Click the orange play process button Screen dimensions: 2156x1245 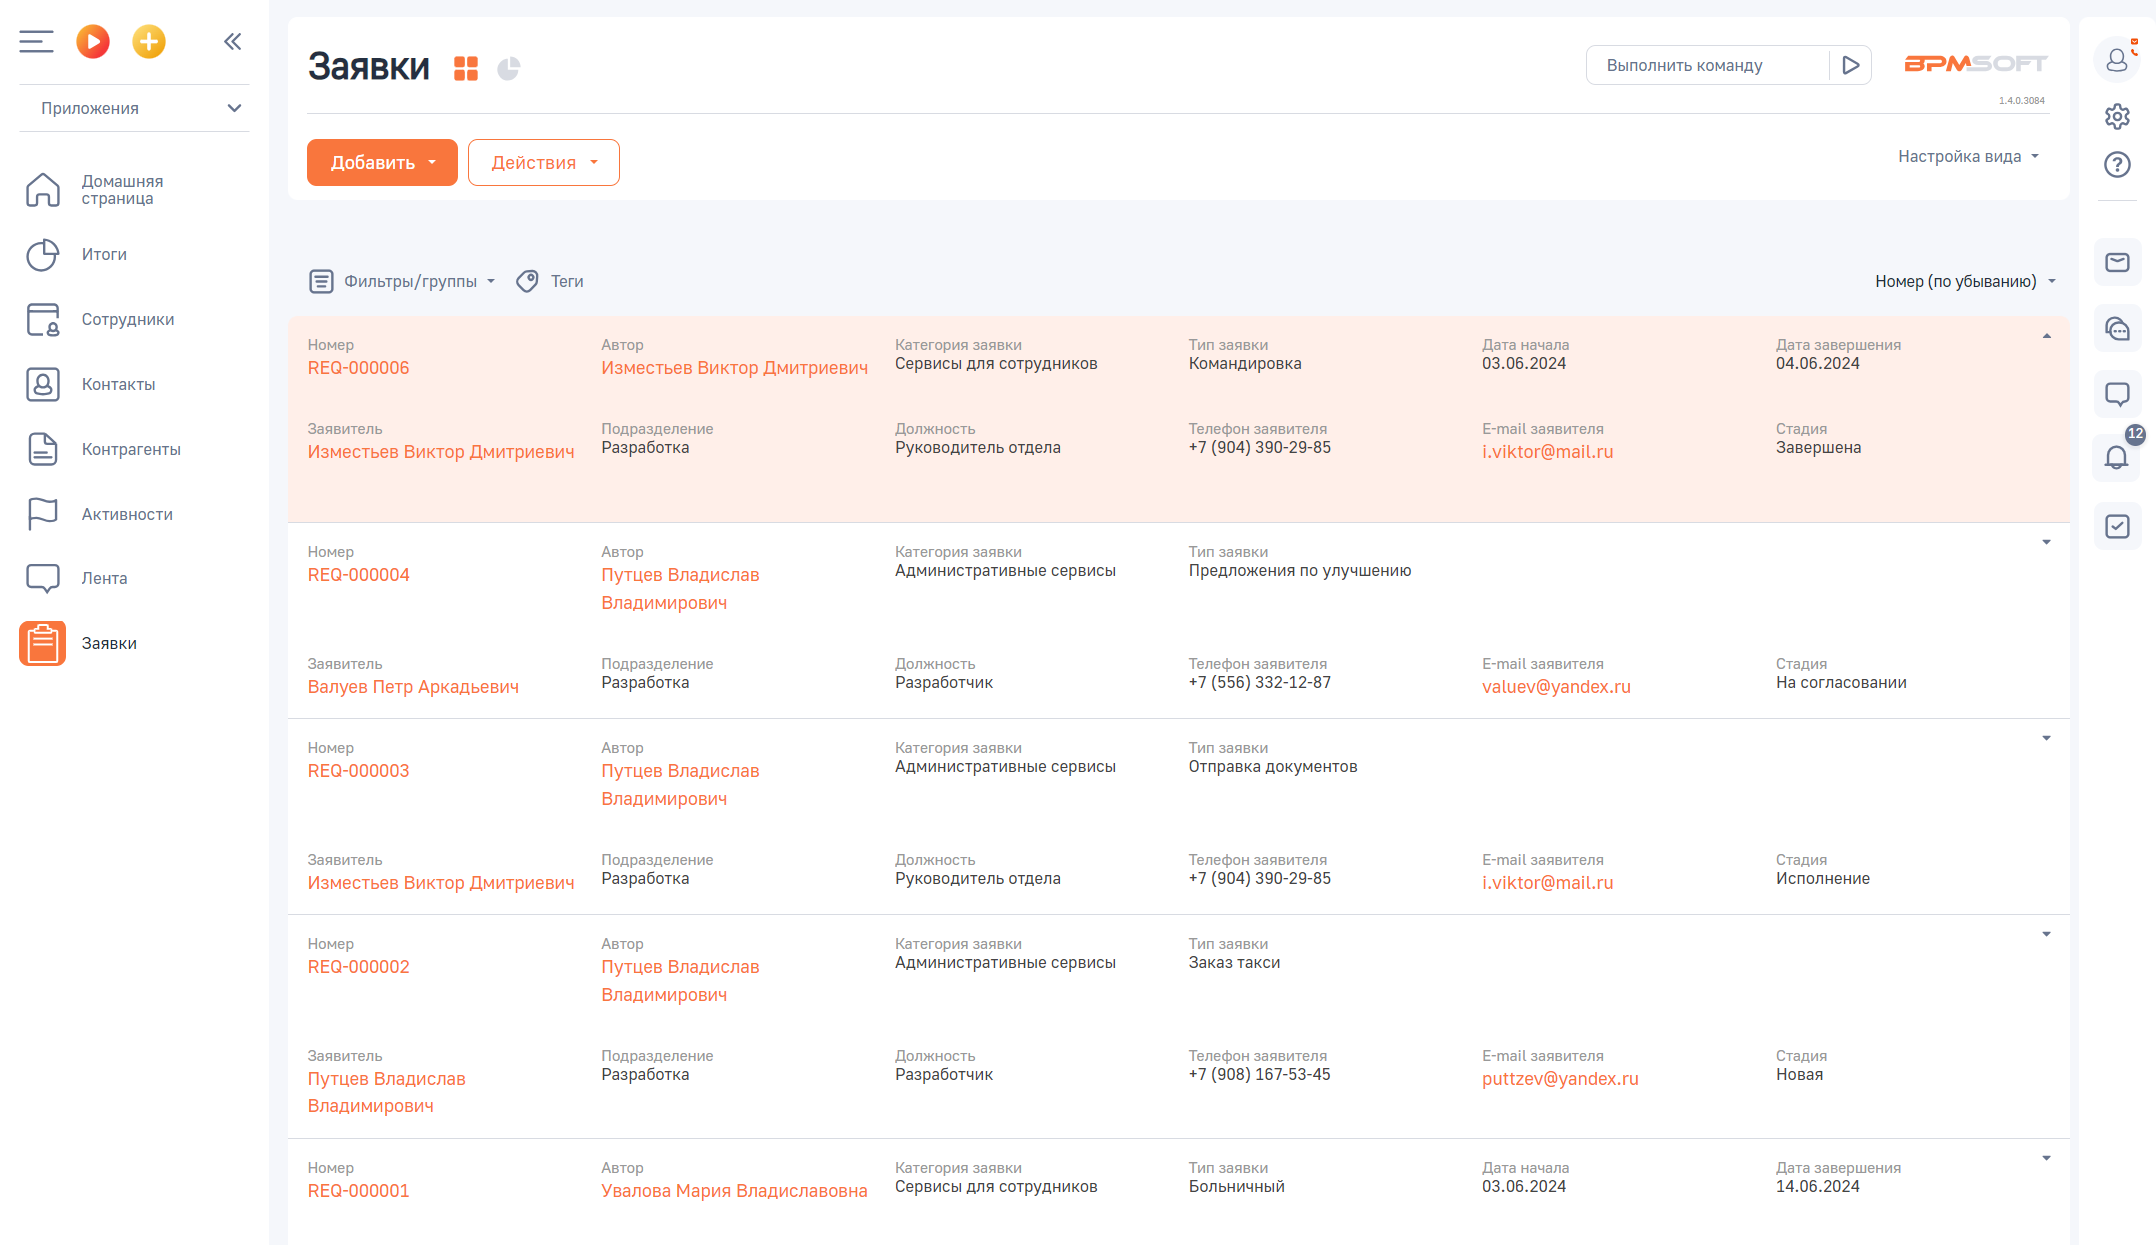[93, 41]
